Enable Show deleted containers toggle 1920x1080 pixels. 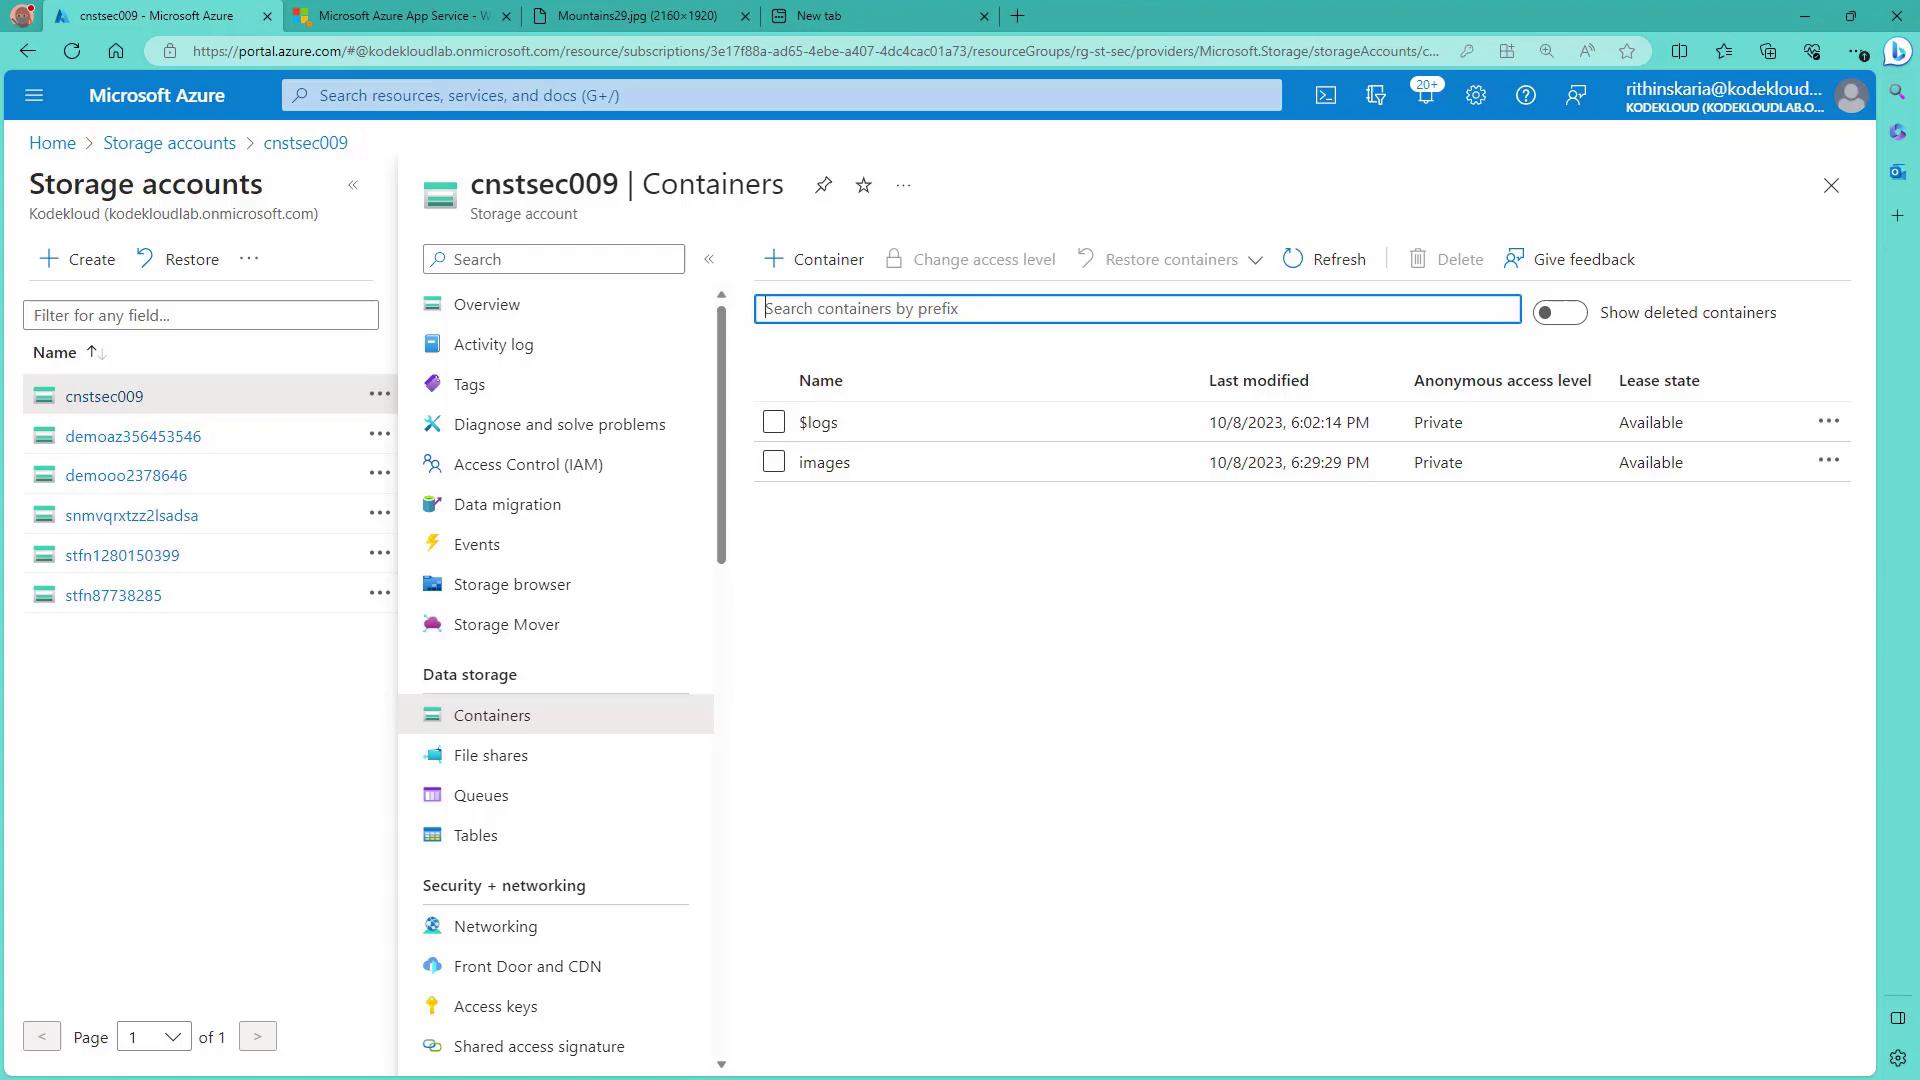[1559, 312]
